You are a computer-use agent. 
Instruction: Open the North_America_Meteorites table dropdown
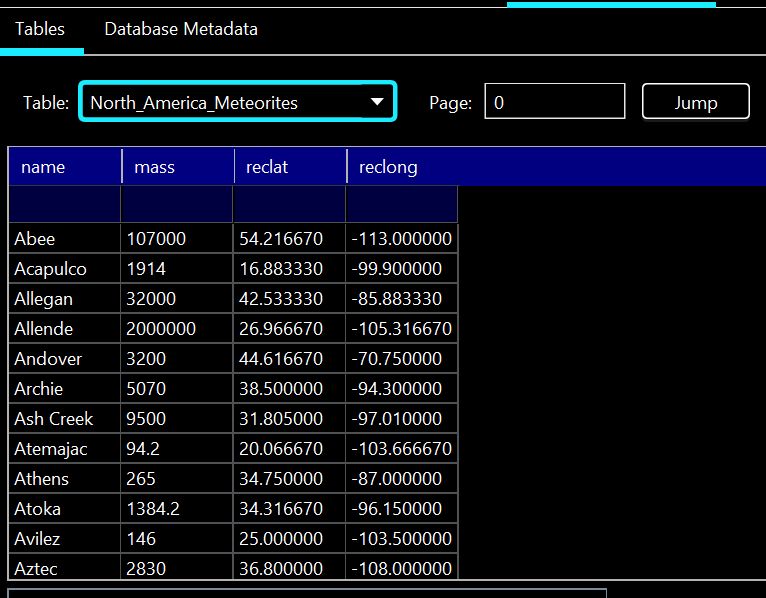pos(237,101)
